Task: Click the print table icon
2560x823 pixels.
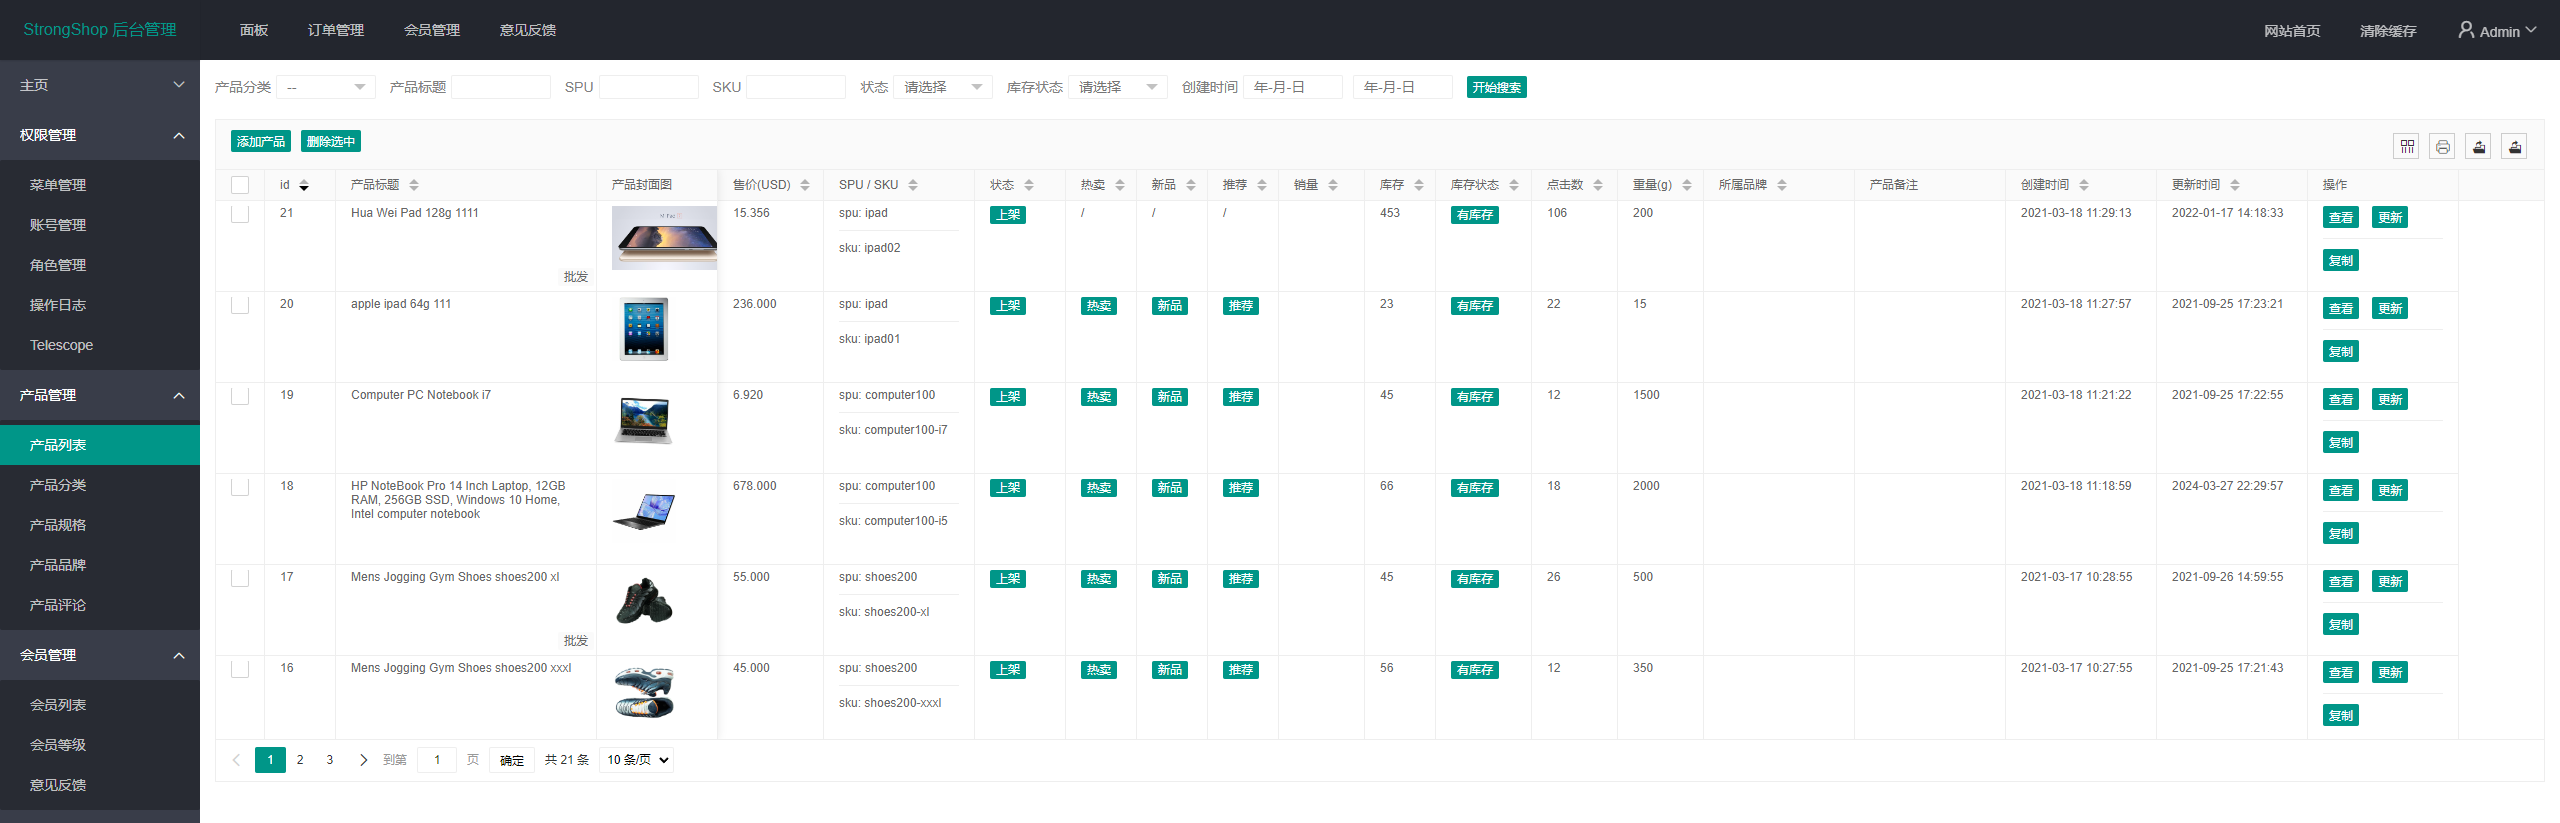Action: (x=2443, y=147)
